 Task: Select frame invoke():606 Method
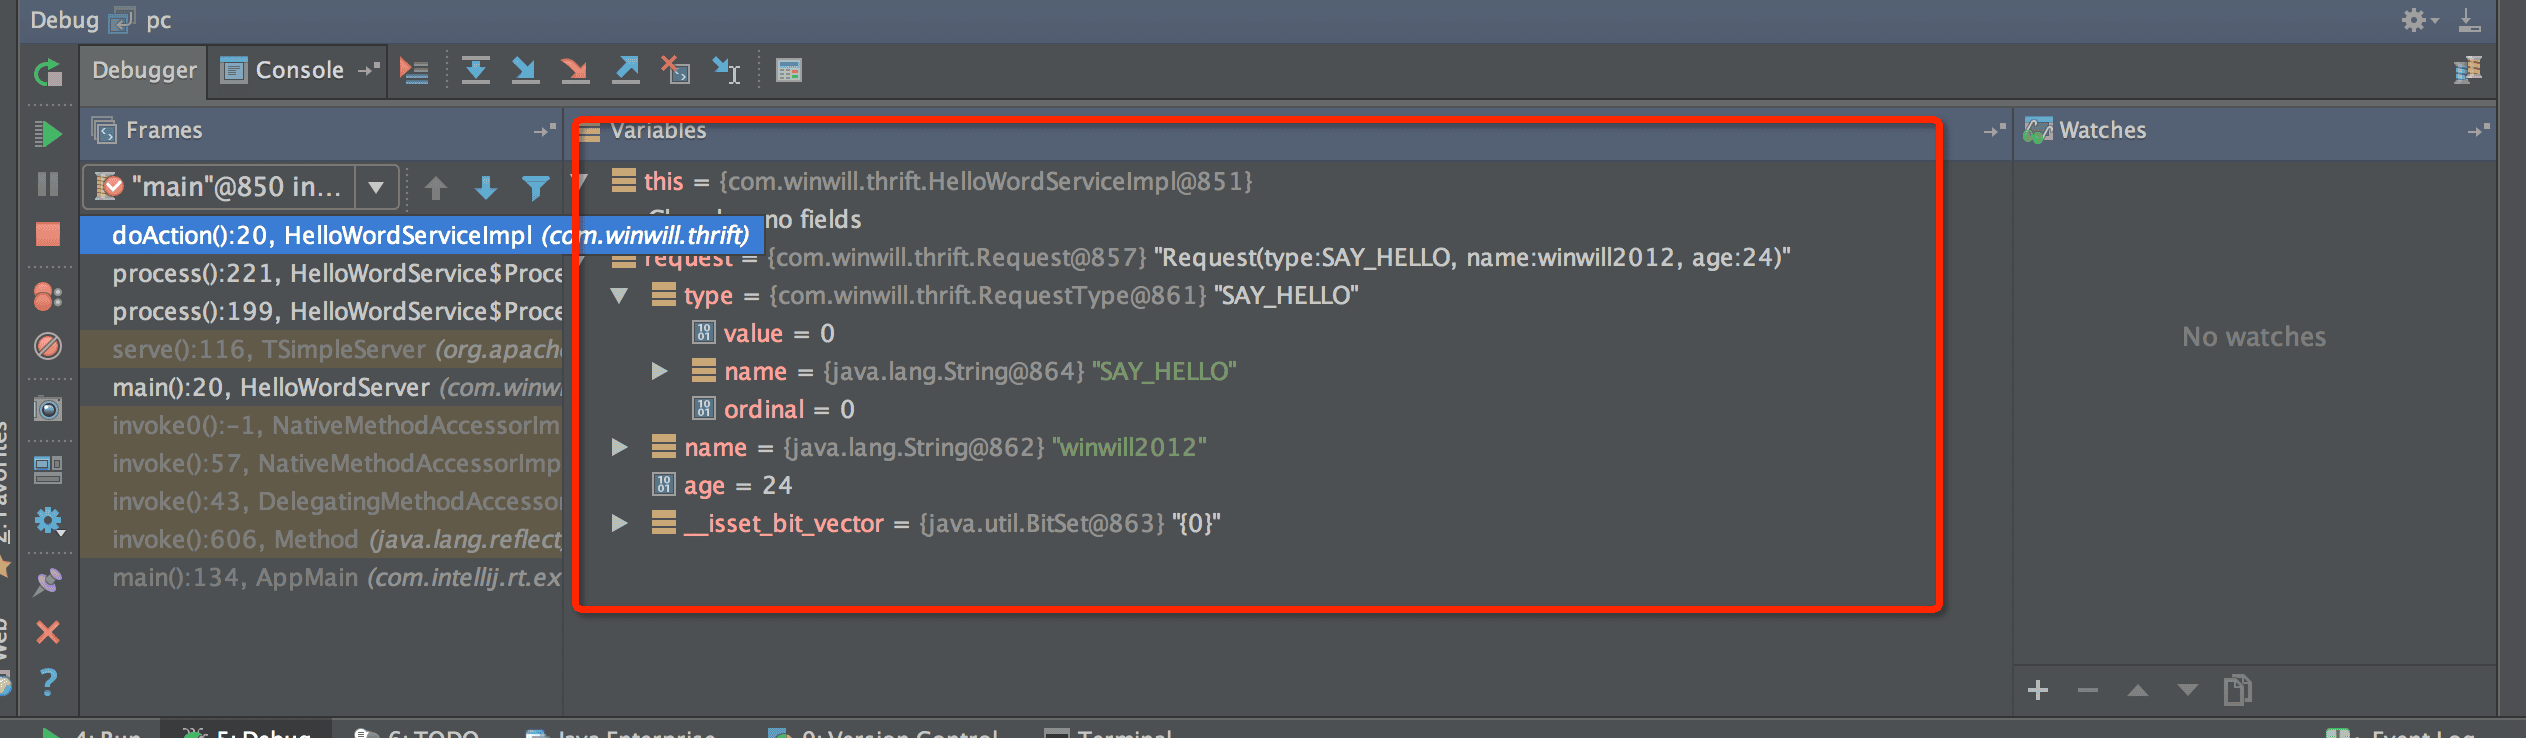point(322,539)
